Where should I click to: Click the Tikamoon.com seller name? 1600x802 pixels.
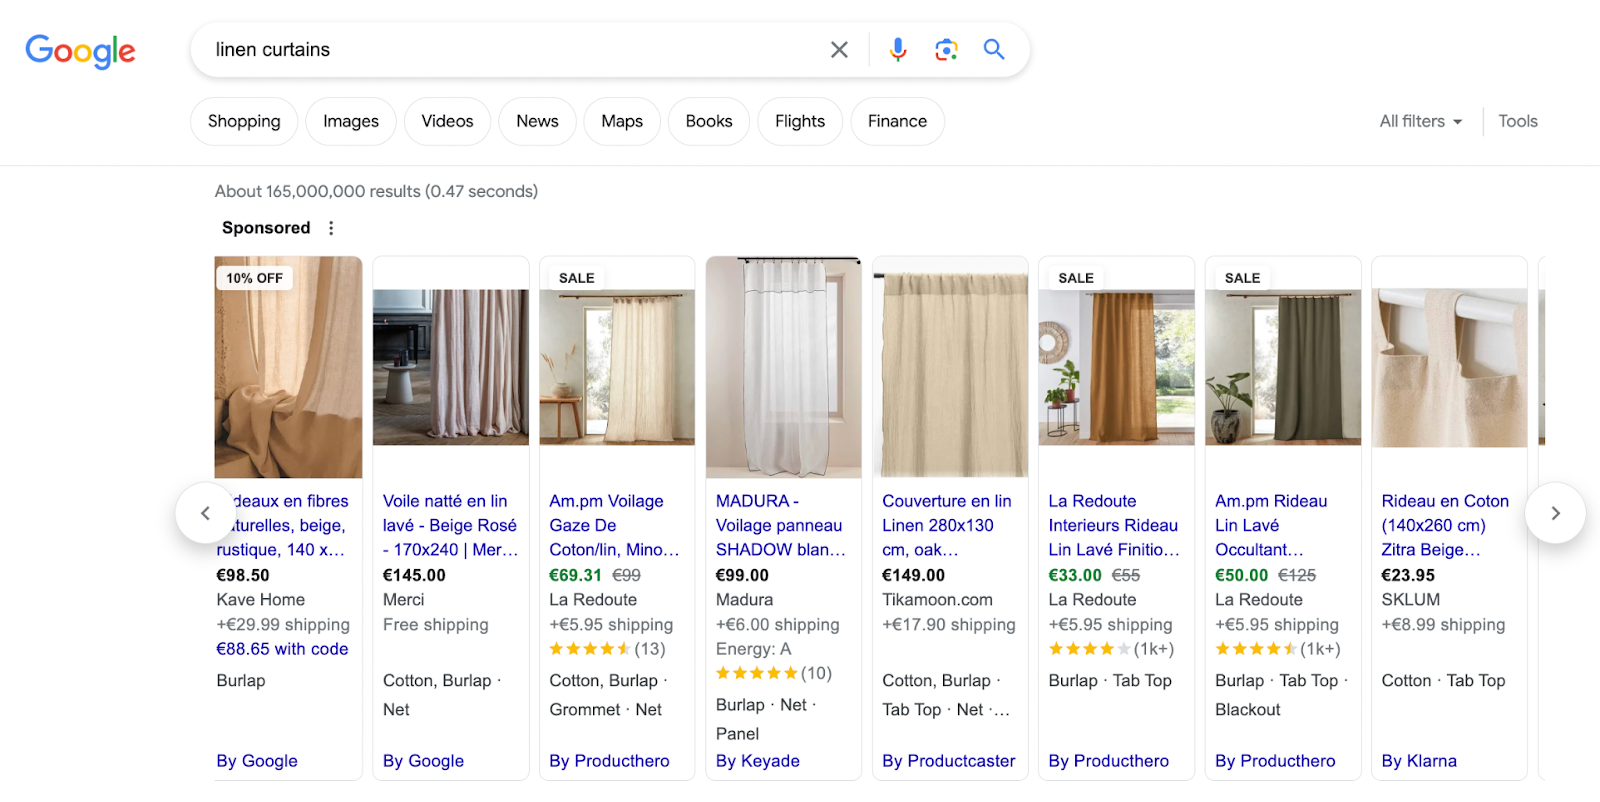tap(937, 600)
